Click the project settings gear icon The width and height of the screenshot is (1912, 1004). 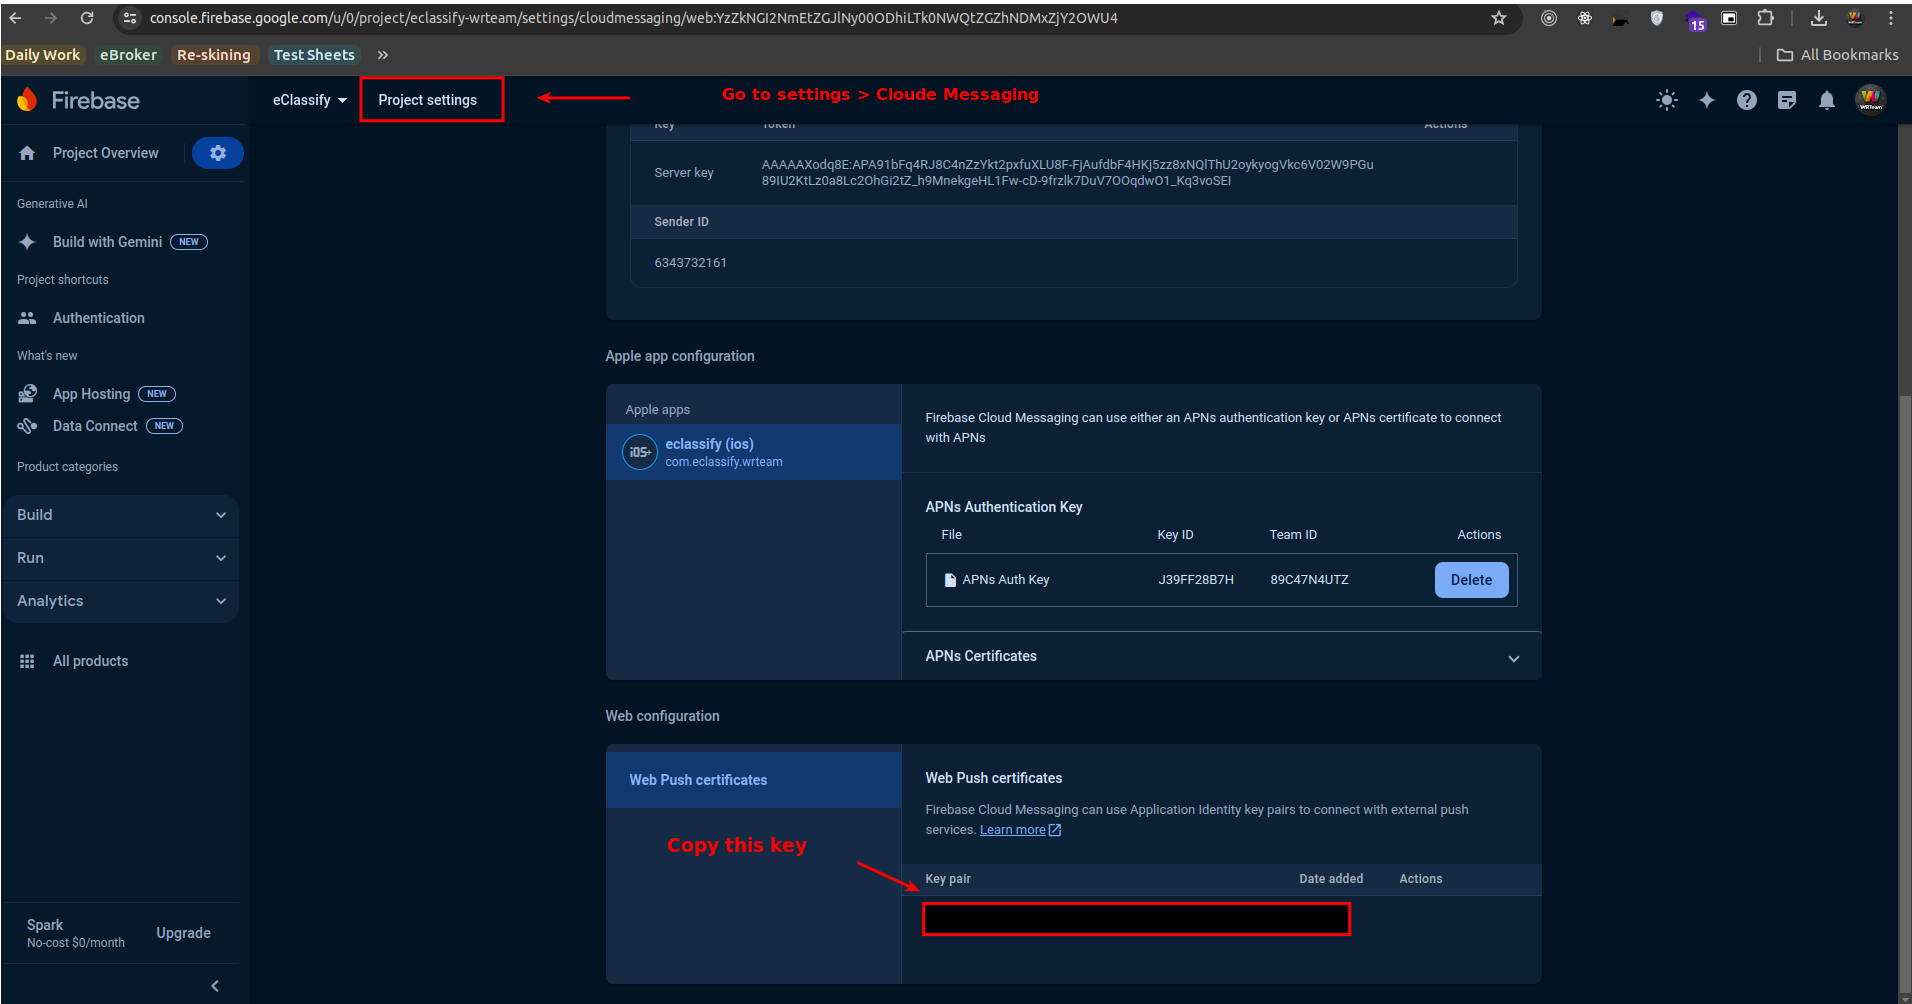click(x=217, y=153)
